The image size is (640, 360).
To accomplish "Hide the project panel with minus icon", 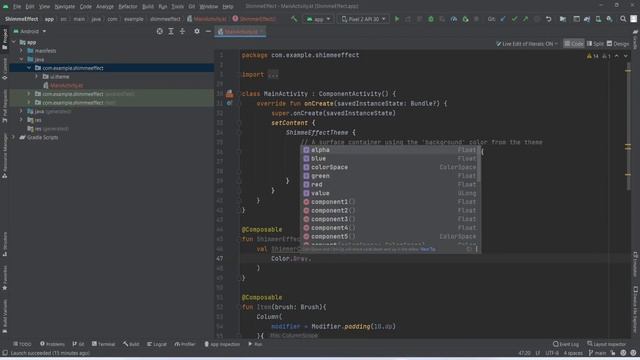I will (x=208, y=31).
